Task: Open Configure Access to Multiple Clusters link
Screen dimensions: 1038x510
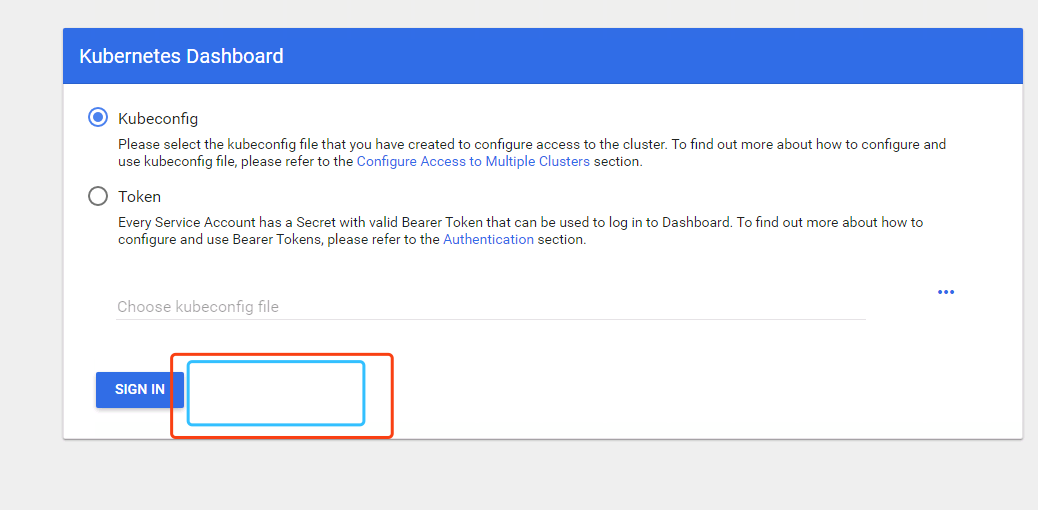Action: pos(473,161)
